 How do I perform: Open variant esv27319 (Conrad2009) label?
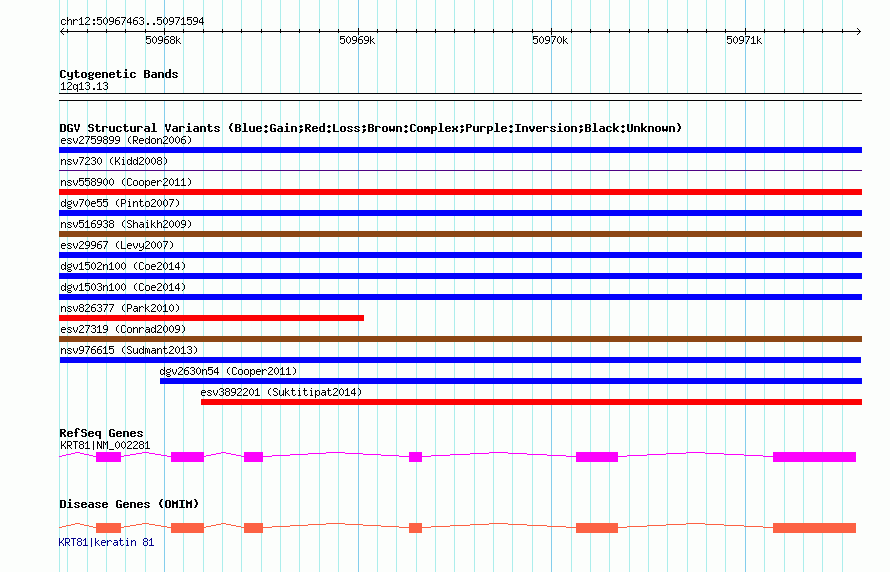[x=123, y=329]
